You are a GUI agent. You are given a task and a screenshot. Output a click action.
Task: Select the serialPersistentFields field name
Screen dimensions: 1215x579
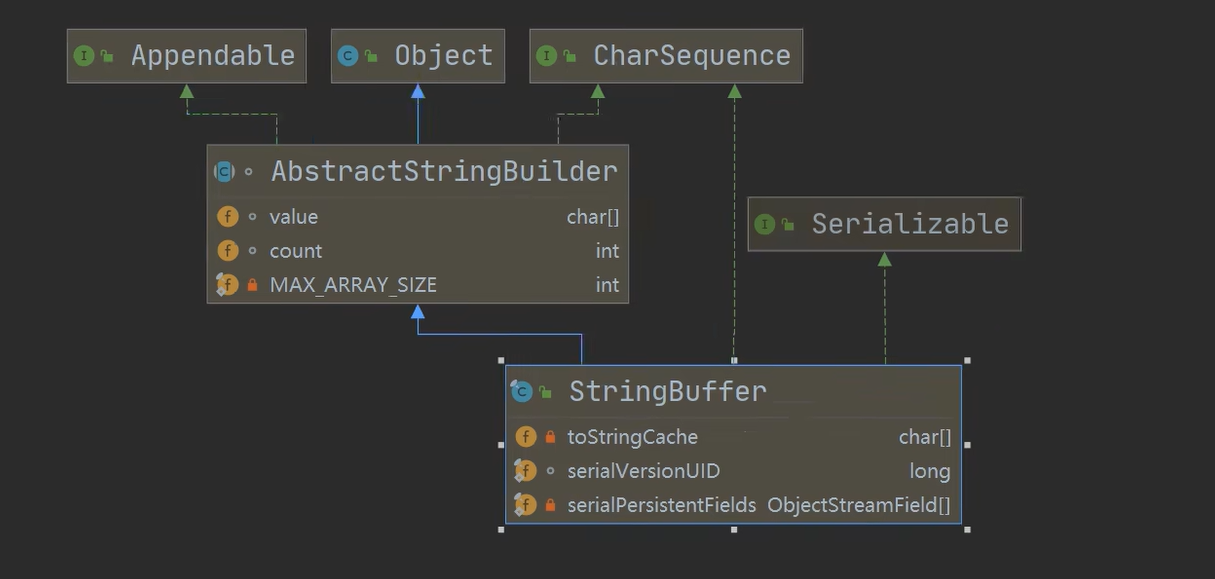pos(662,505)
